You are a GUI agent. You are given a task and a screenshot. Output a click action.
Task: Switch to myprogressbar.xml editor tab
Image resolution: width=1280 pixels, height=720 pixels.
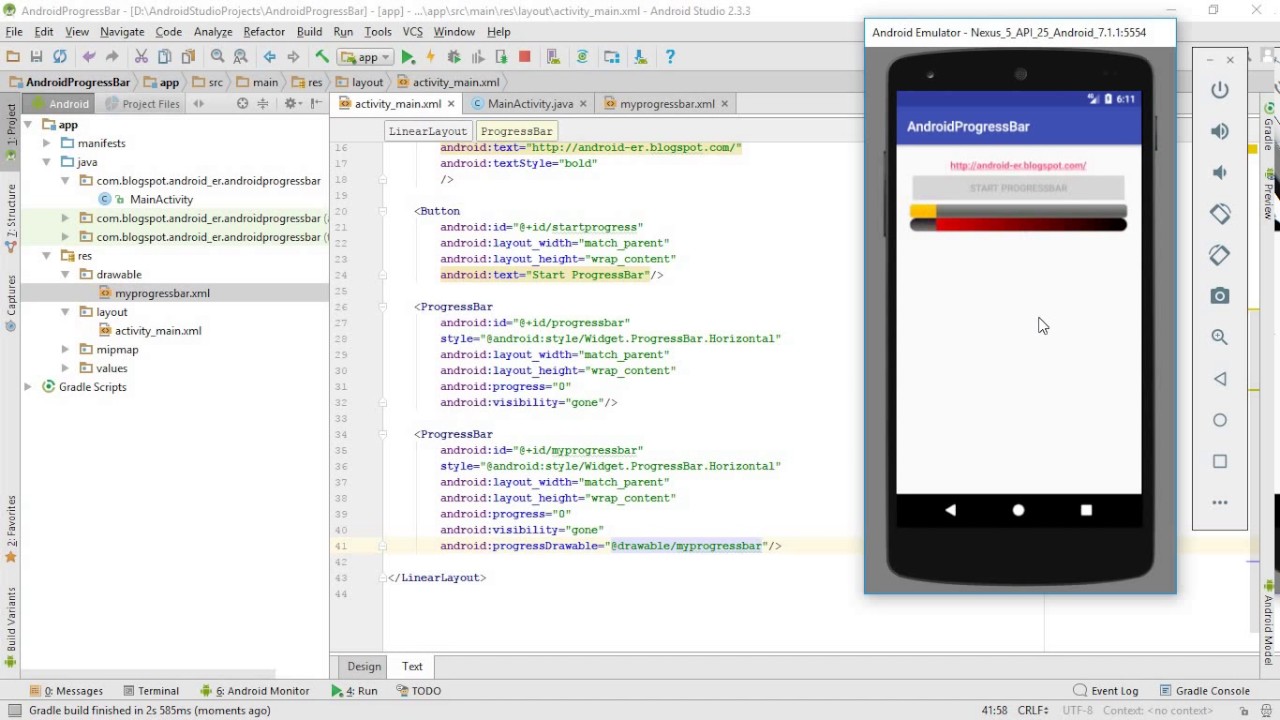667,103
